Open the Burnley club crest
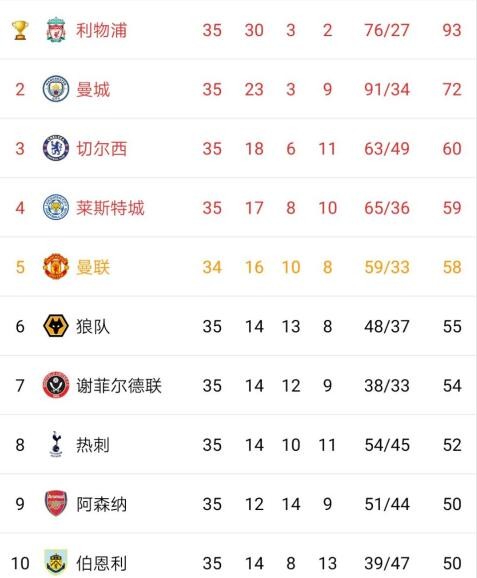477x578 pixels. click(x=56, y=563)
